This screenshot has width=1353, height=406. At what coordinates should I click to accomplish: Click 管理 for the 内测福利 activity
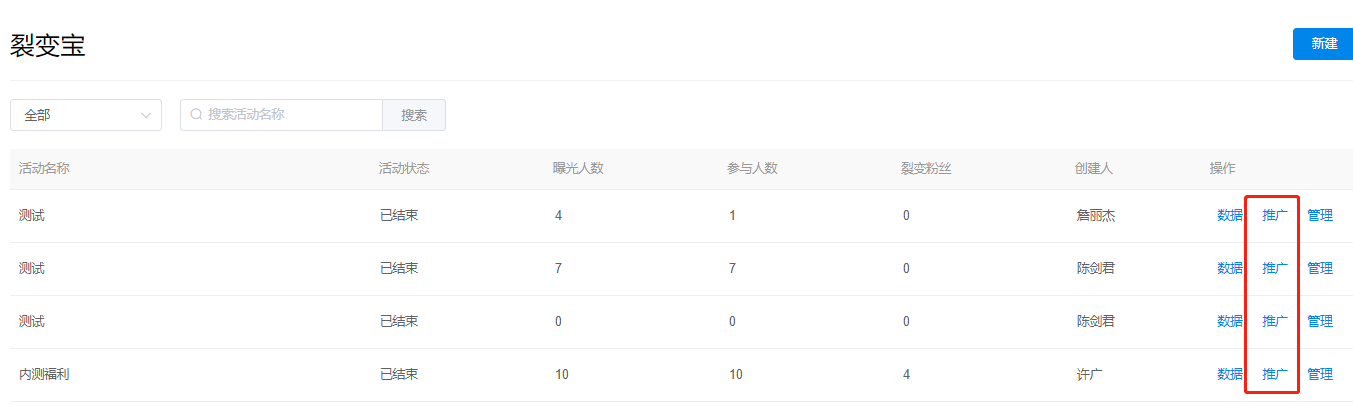tap(1320, 374)
